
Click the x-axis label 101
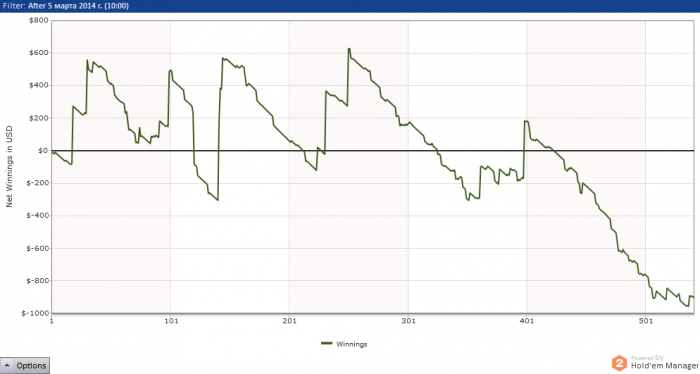point(171,321)
